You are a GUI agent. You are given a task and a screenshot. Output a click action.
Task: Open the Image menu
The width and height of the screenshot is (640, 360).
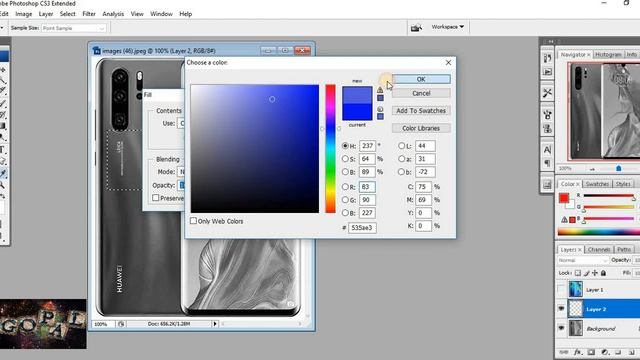[x=24, y=14]
